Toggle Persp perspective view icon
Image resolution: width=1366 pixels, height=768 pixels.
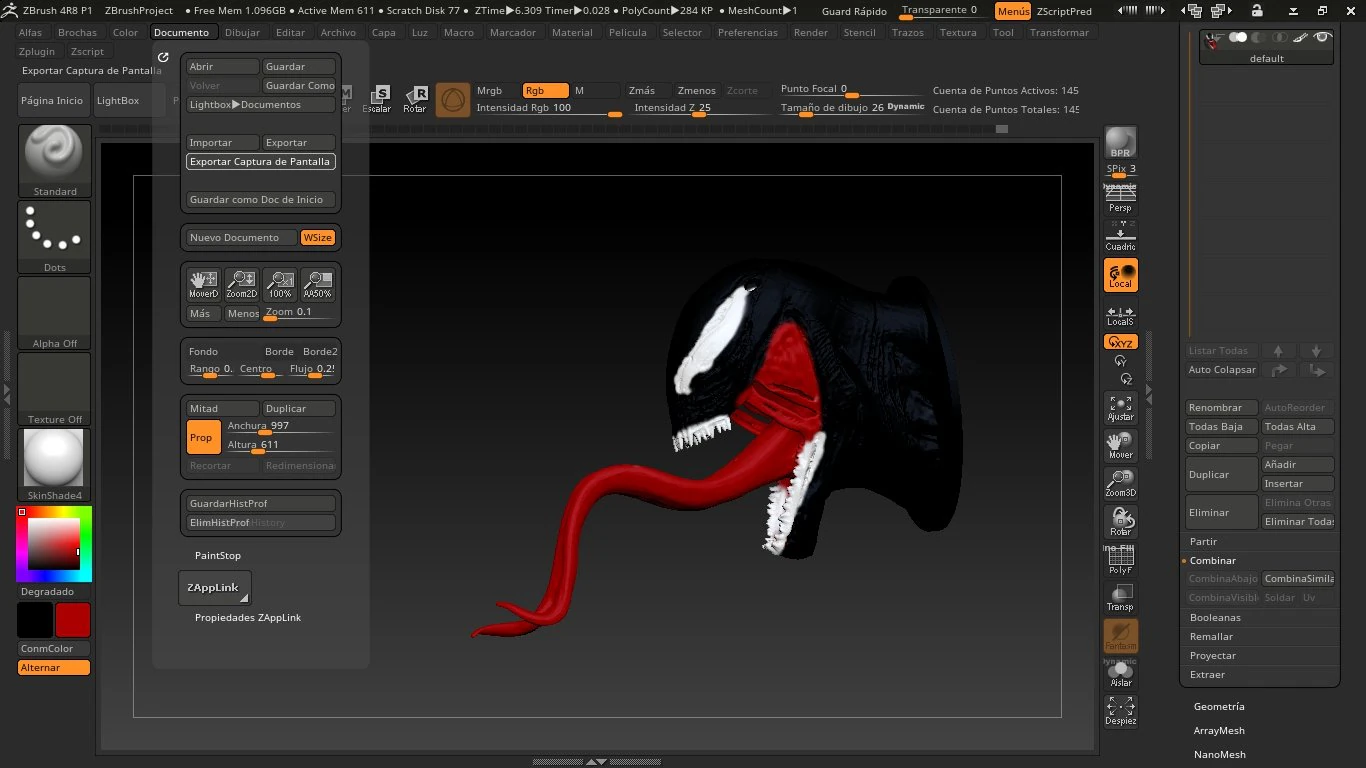click(x=1120, y=197)
